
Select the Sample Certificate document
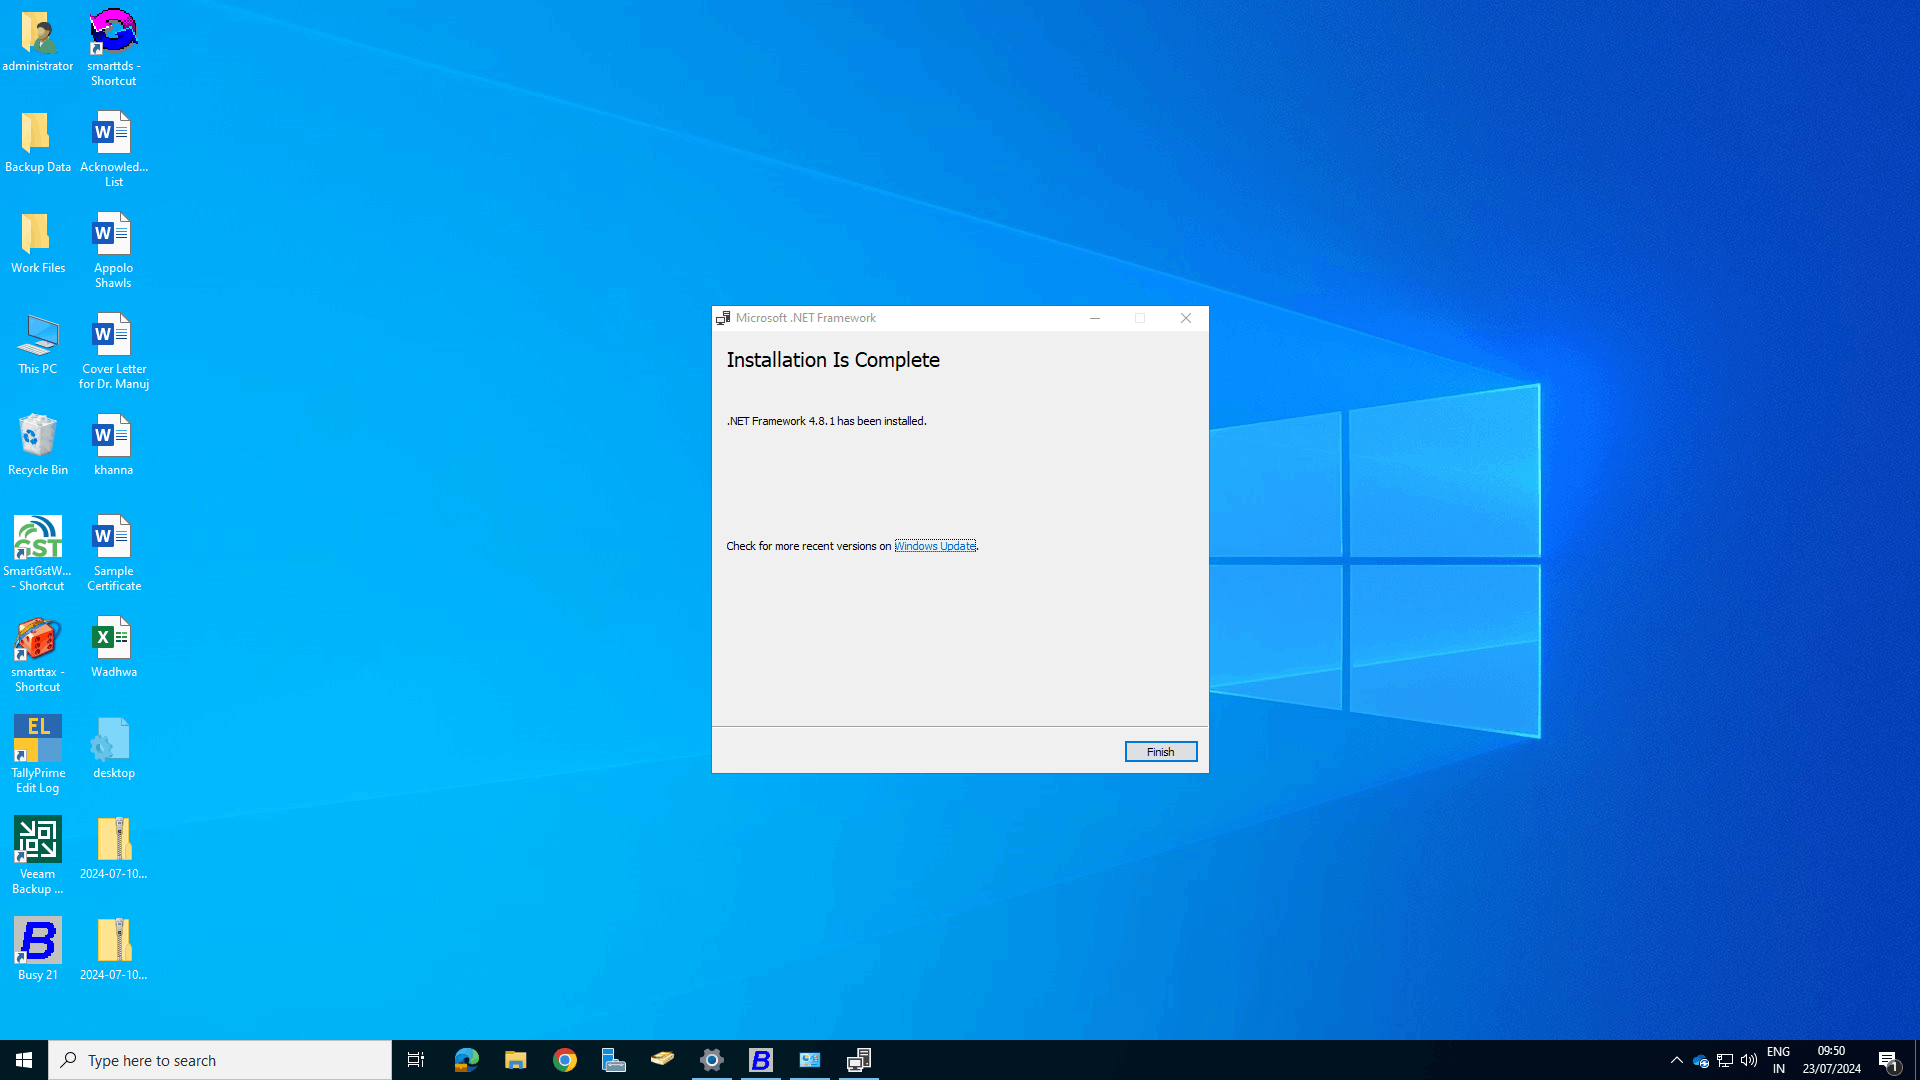tap(113, 553)
